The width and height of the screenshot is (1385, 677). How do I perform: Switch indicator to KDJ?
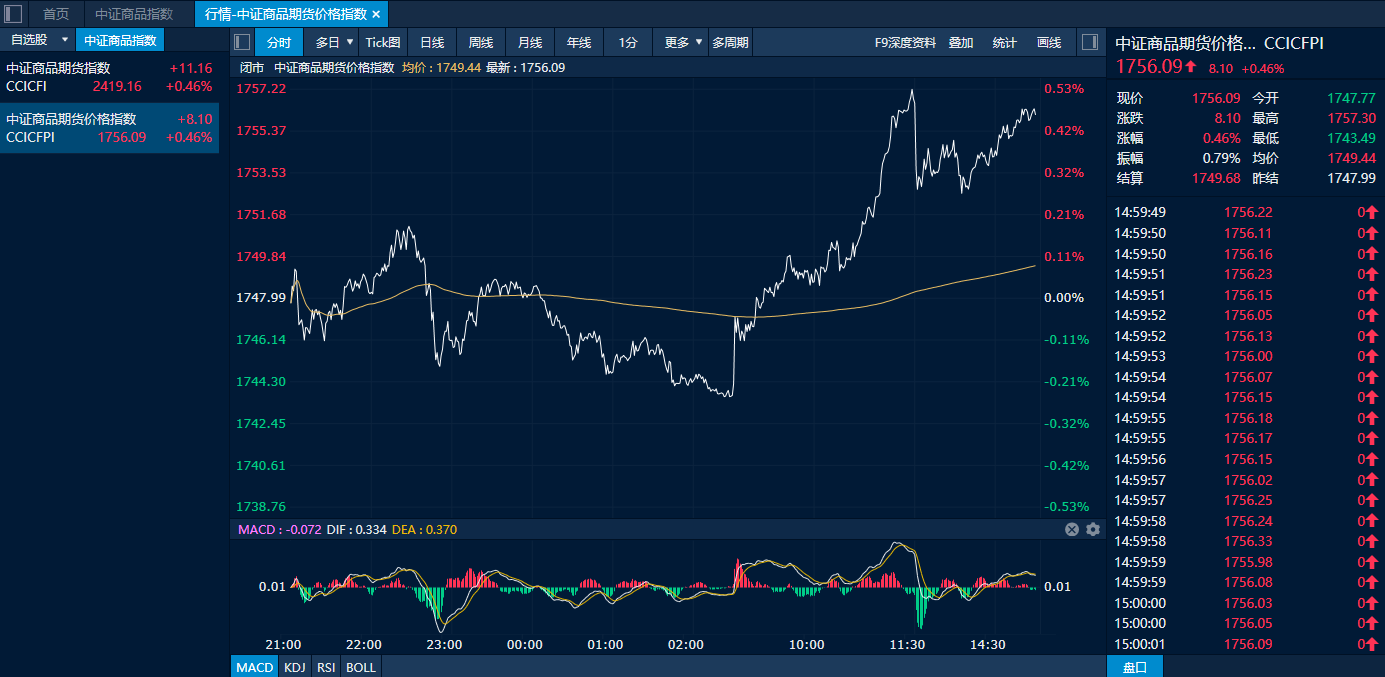pos(294,667)
